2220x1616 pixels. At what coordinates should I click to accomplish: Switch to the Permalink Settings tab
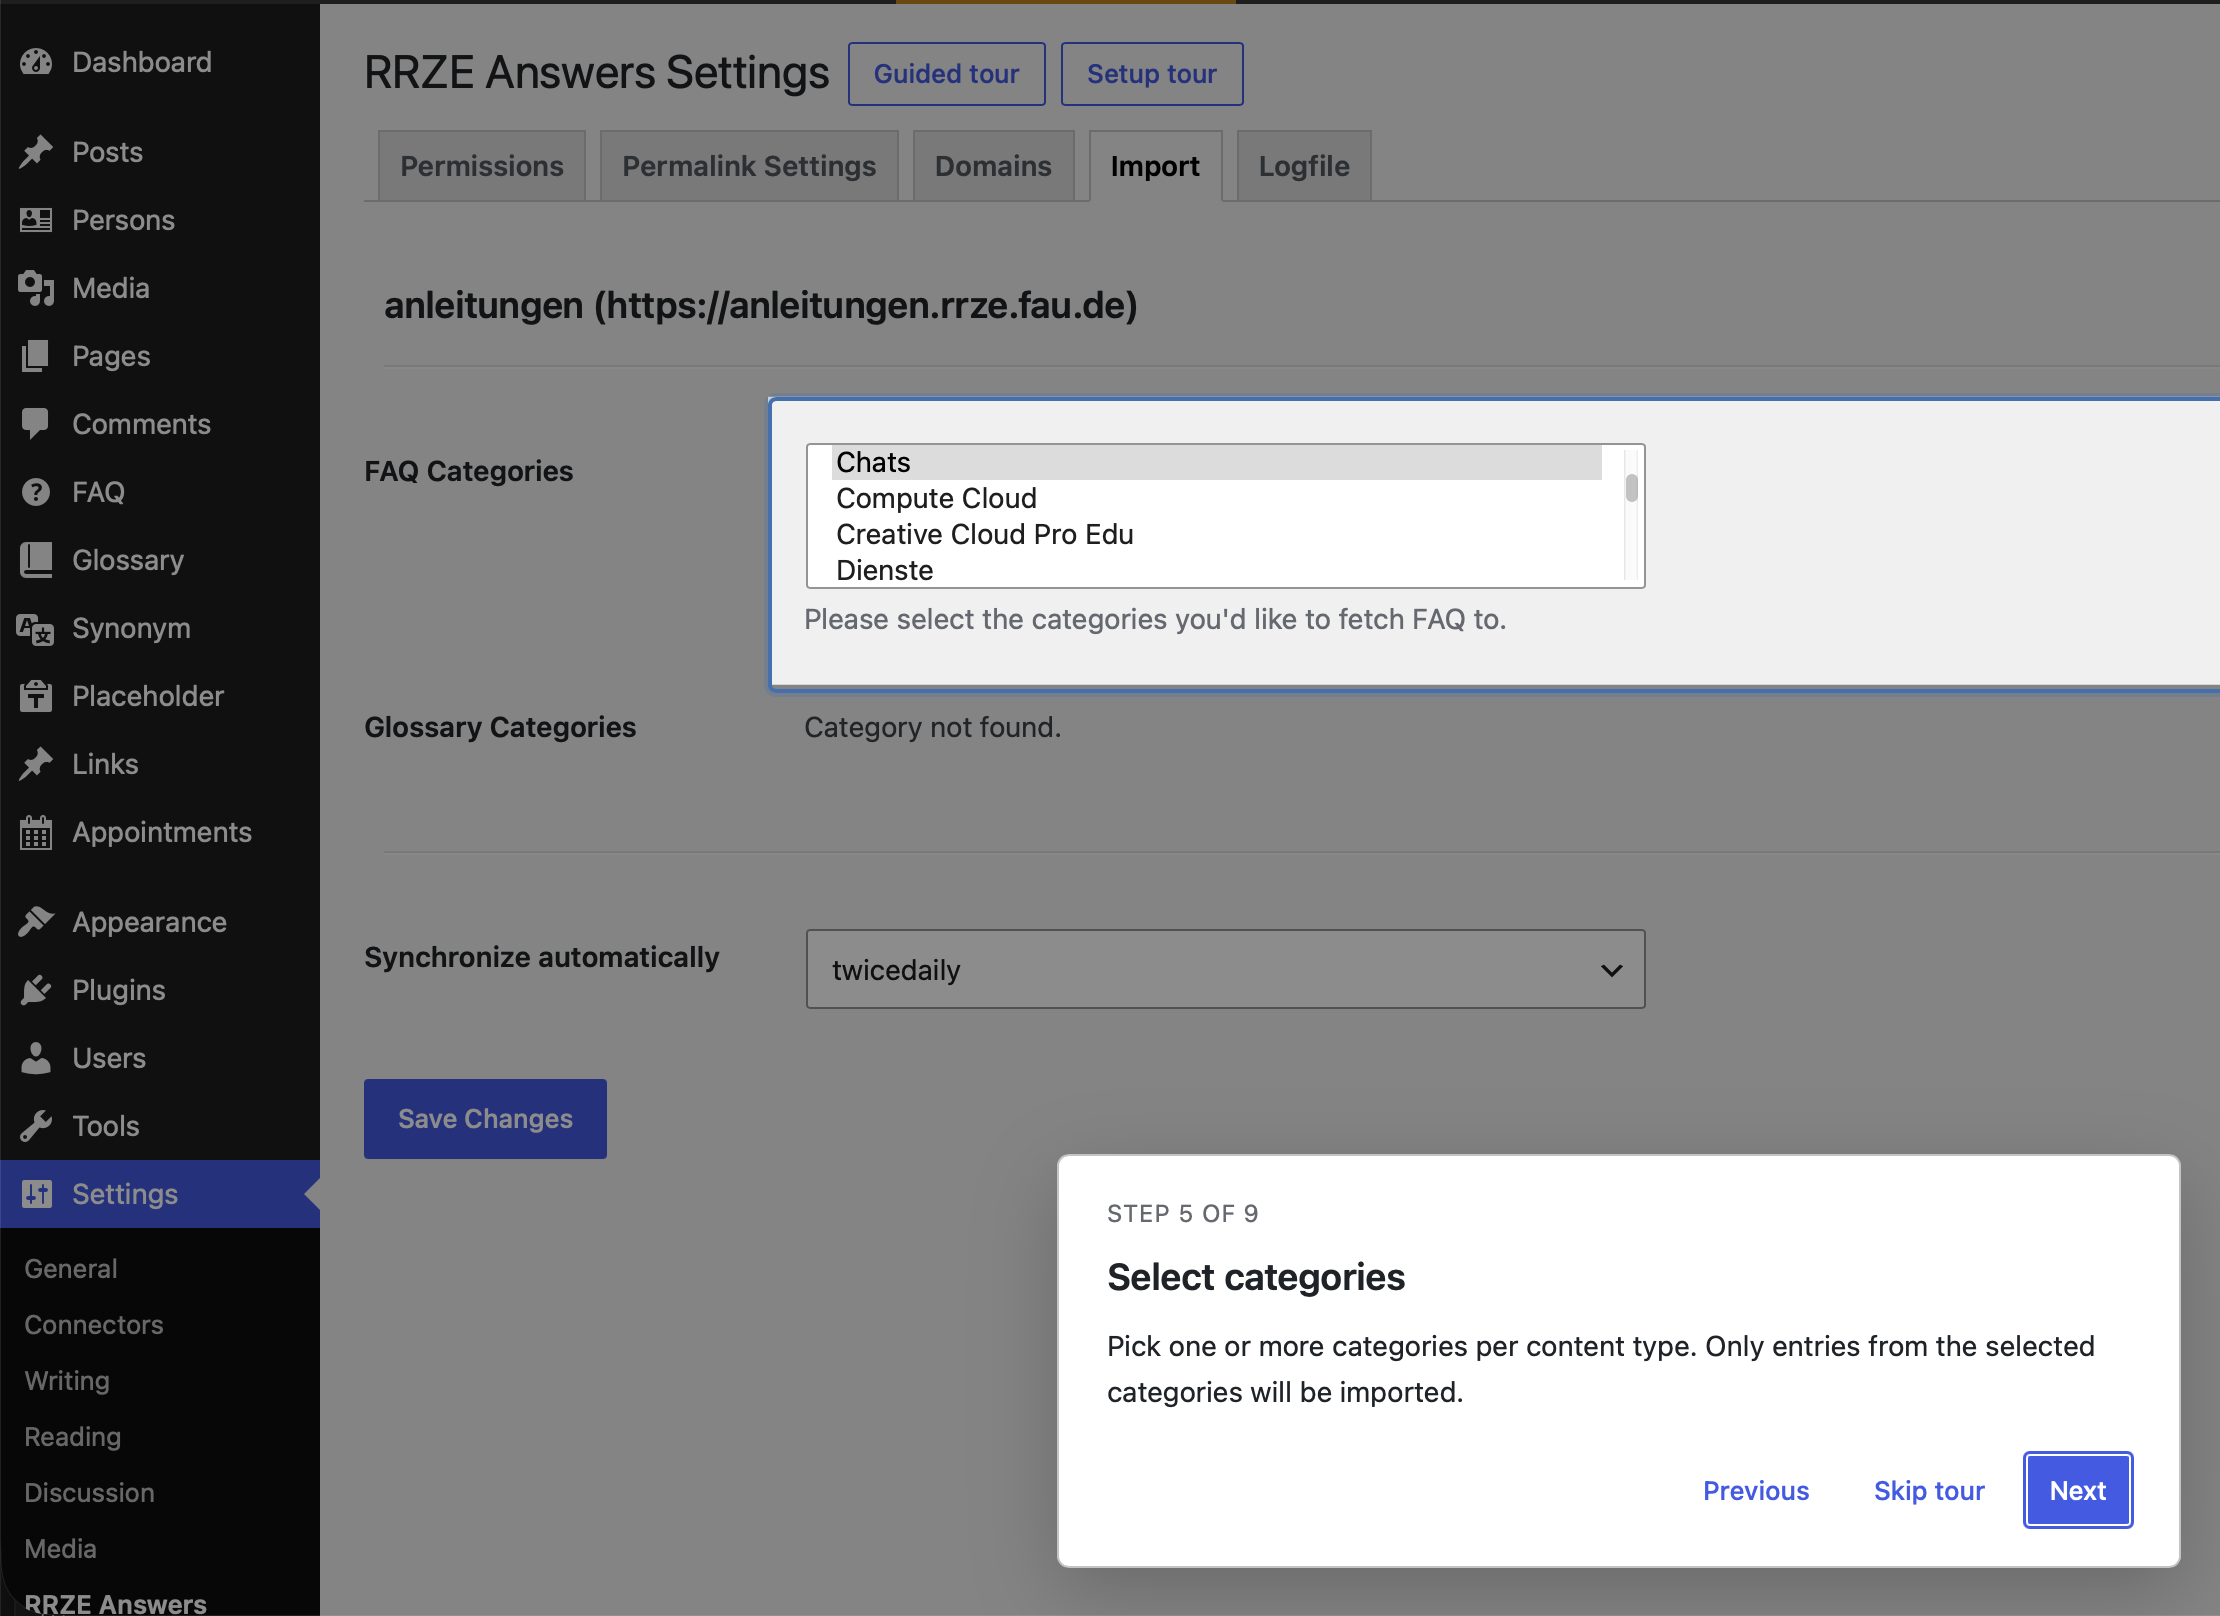749,166
